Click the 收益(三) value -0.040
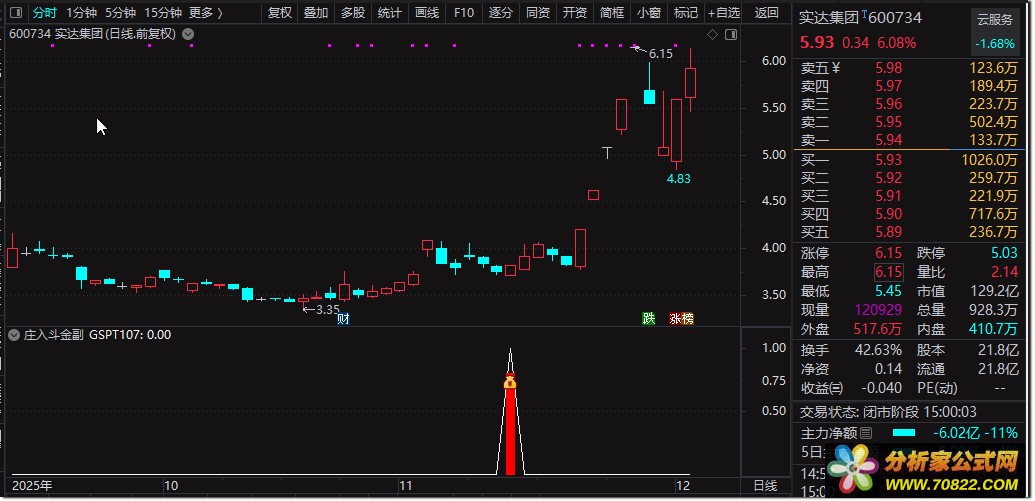The image size is (1035, 501). click(881, 388)
